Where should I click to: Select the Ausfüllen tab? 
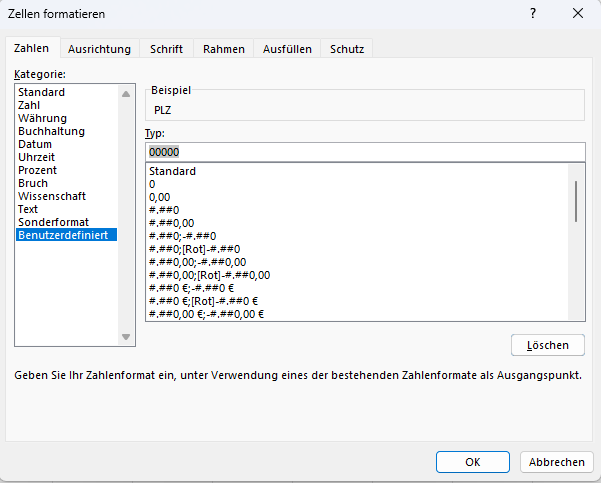click(287, 49)
